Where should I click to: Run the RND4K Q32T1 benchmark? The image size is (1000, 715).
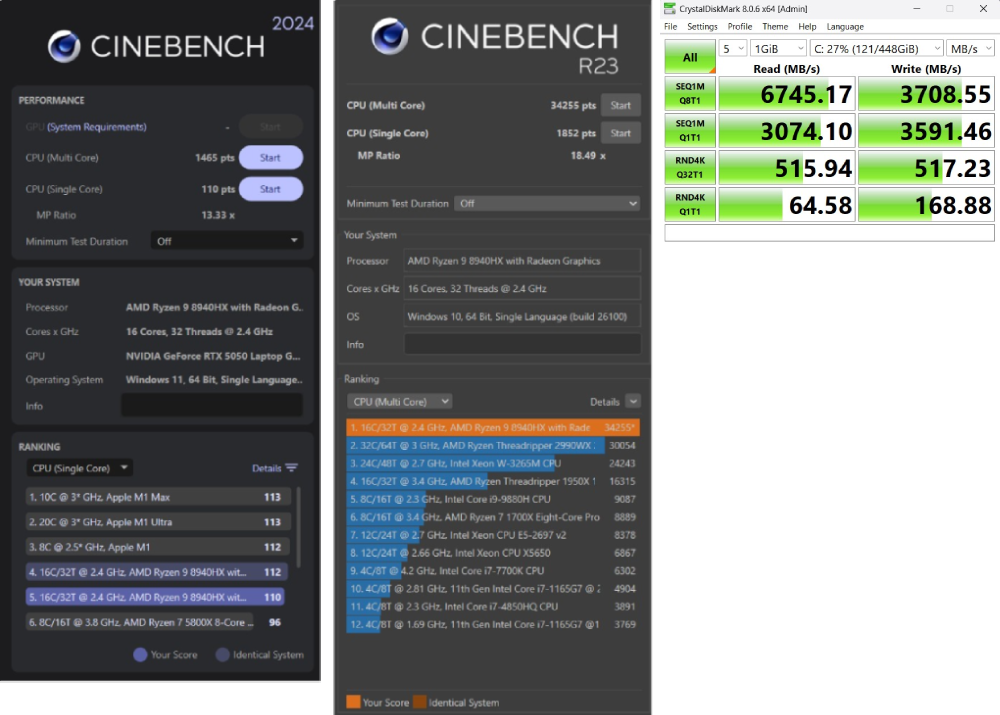689,167
